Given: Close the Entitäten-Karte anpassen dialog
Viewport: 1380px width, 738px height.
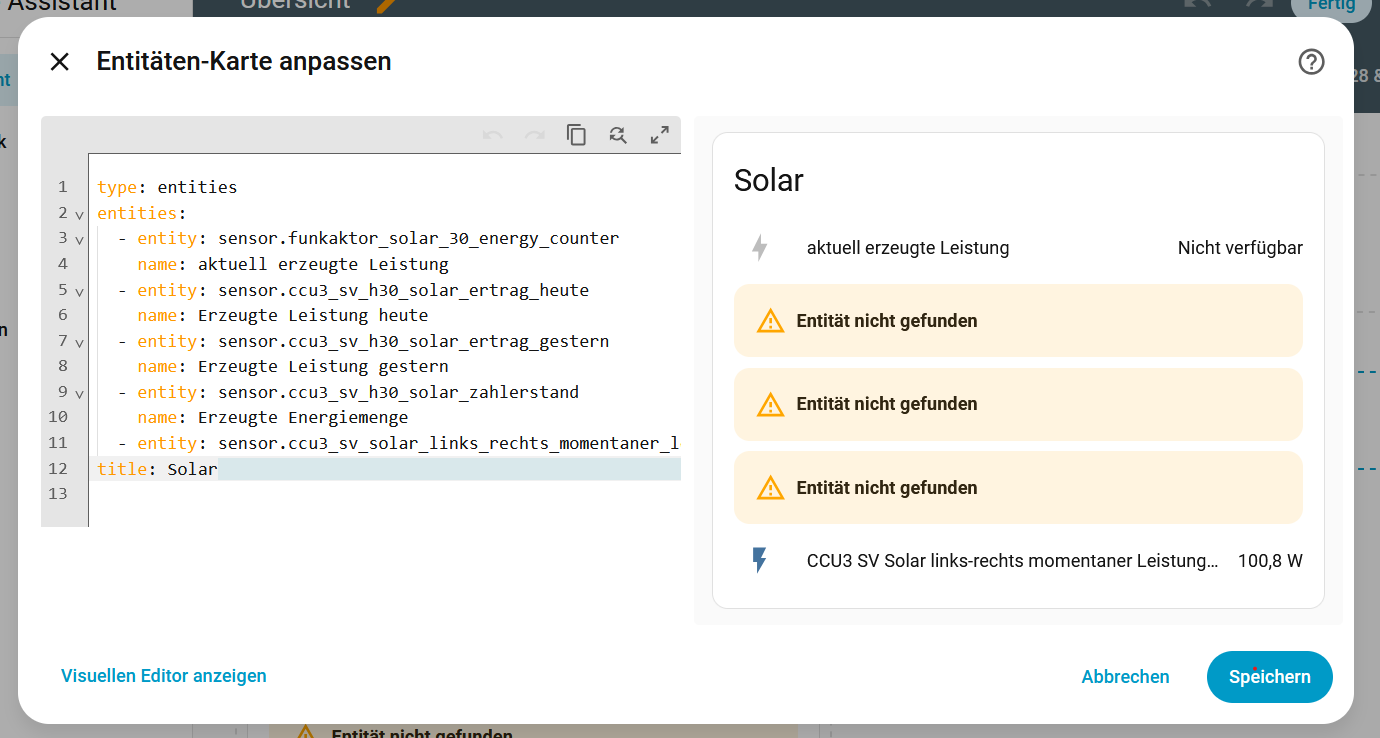Looking at the screenshot, I should (60, 62).
